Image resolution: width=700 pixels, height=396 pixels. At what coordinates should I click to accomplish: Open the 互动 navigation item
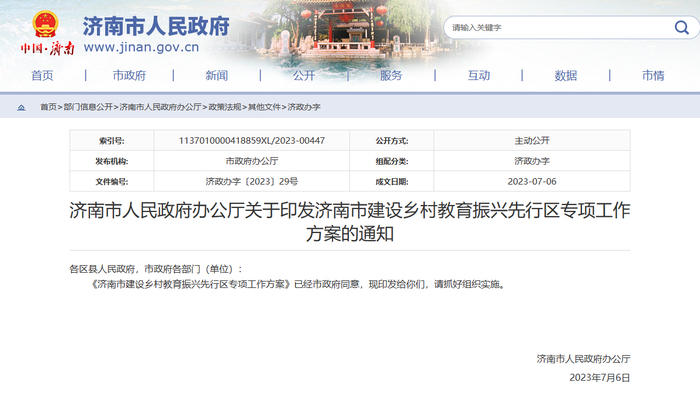479,75
